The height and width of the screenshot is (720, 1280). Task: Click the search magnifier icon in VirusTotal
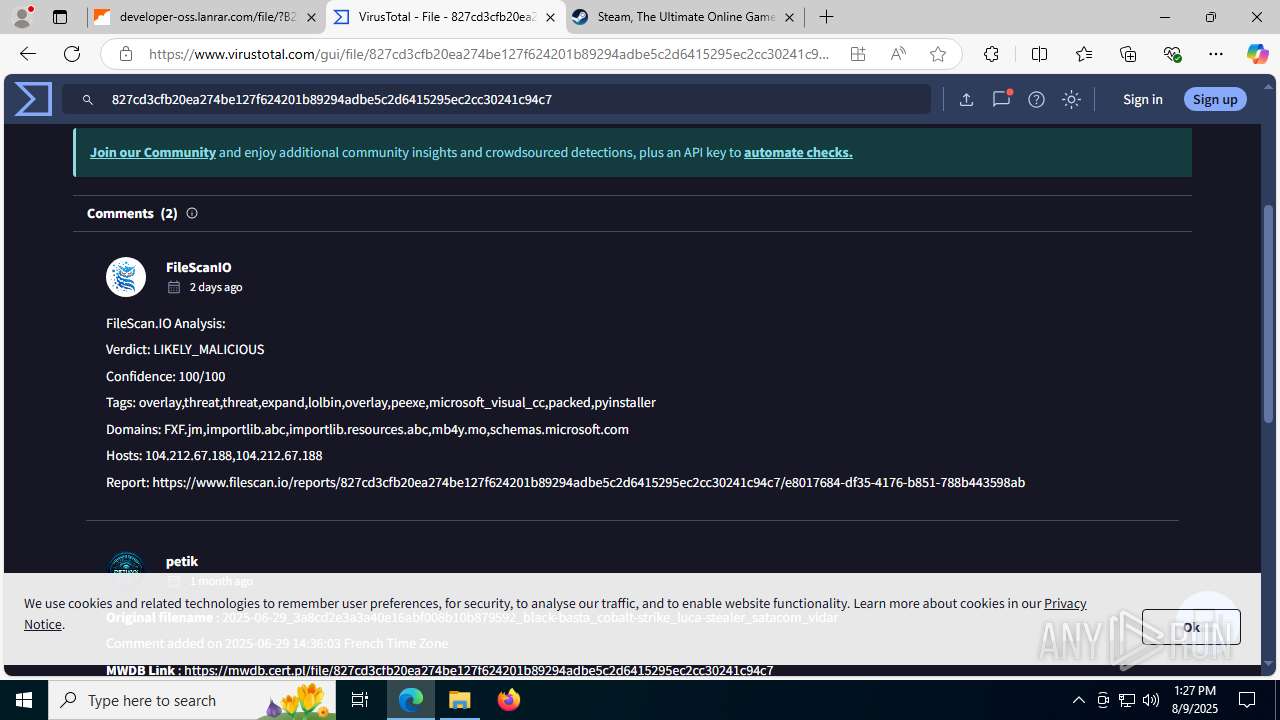[x=88, y=100]
